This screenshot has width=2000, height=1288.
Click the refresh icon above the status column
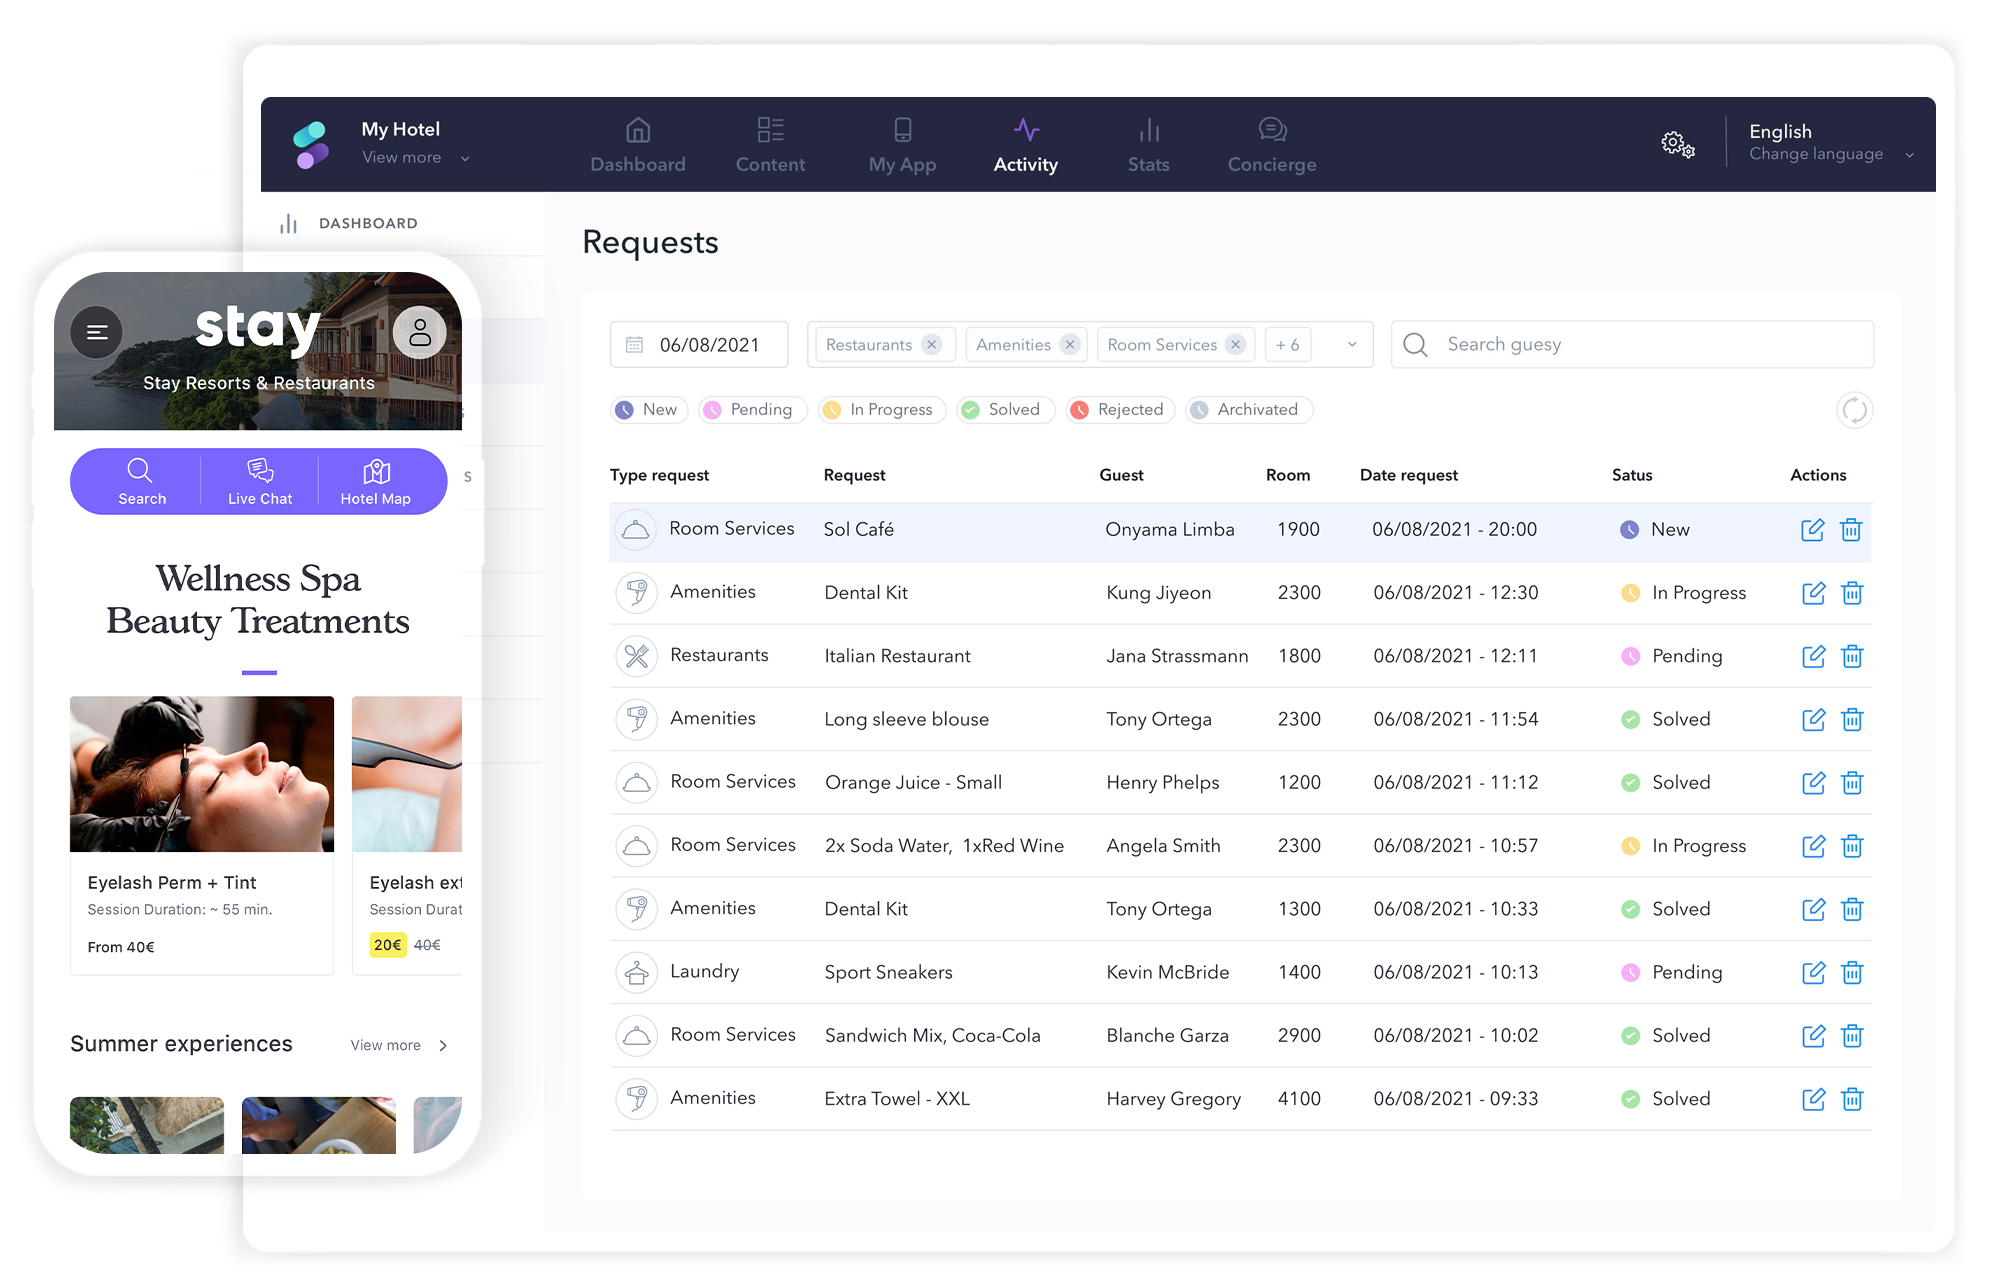pyautogui.click(x=1855, y=410)
